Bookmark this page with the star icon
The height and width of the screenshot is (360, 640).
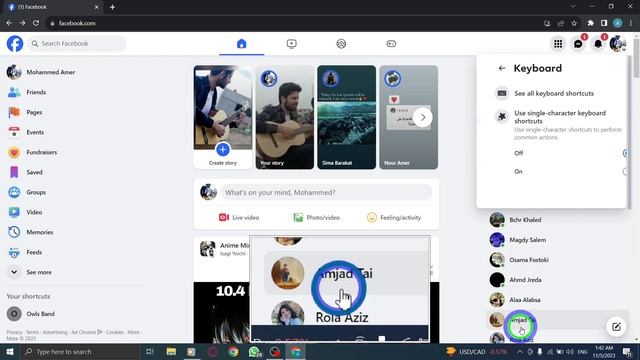[x=574, y=23]
